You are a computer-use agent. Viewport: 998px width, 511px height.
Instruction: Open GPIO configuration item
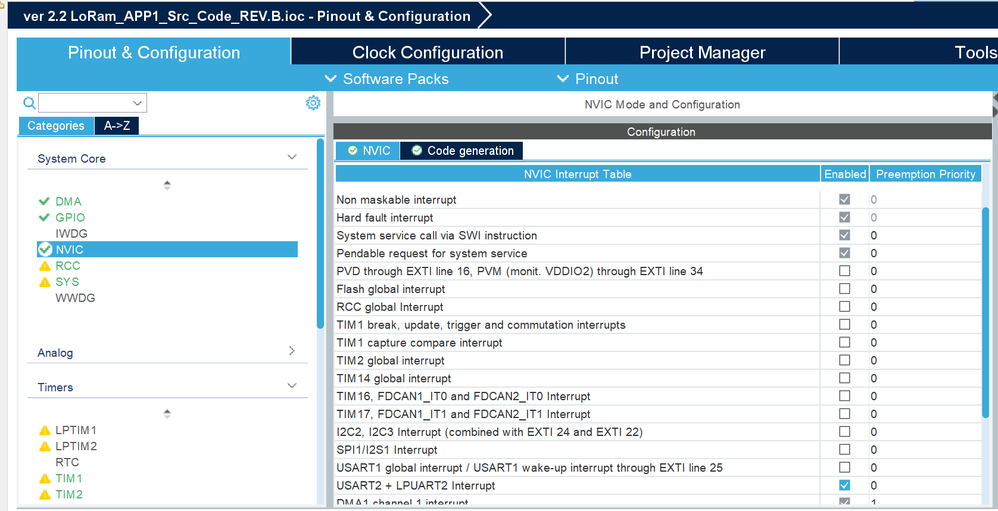pos(70,218)
